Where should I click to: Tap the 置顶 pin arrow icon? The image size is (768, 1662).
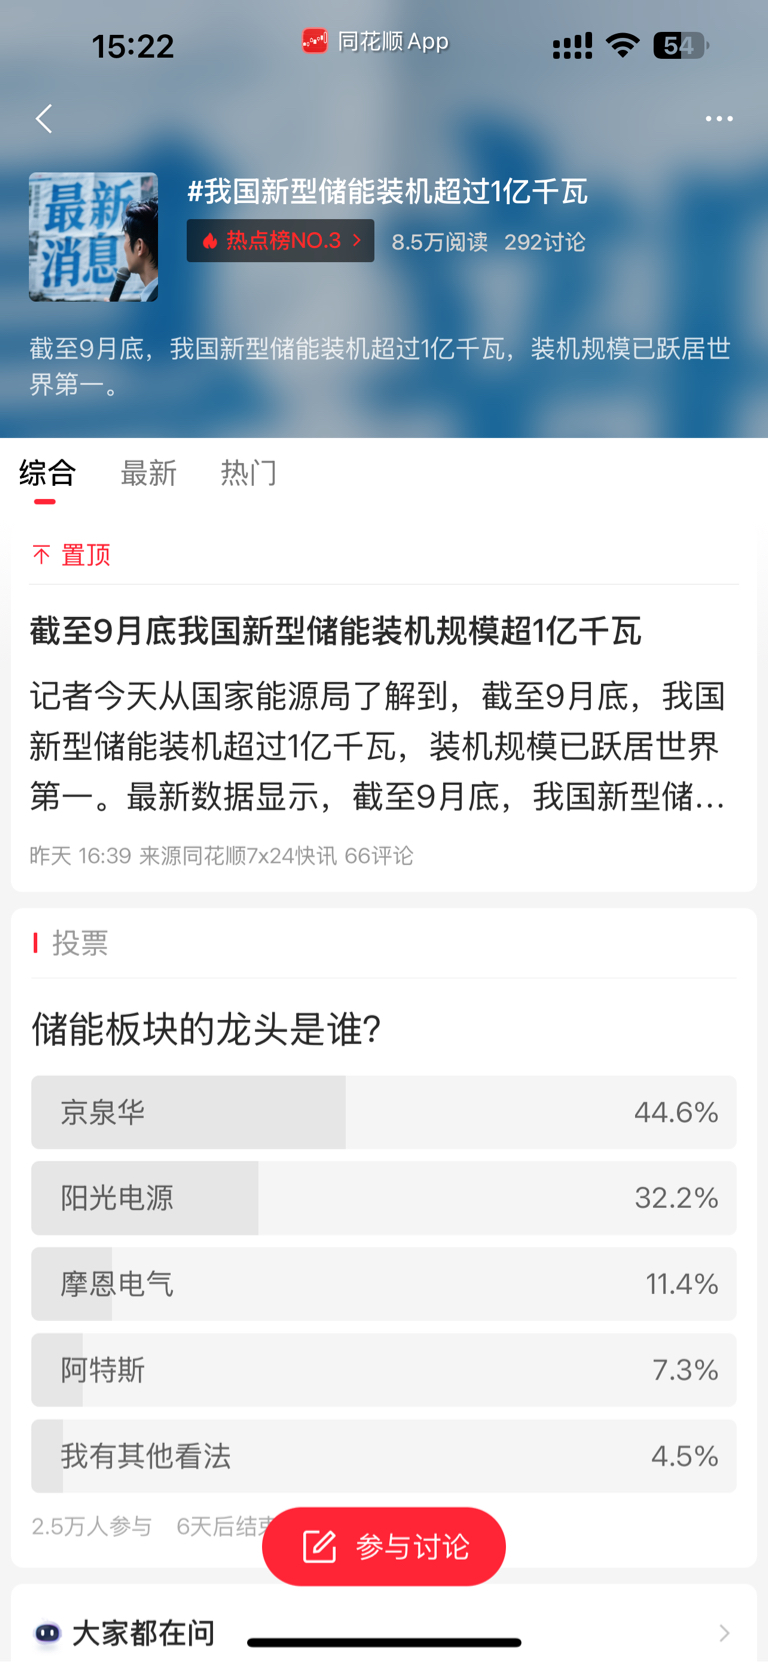tap(41, 555)
